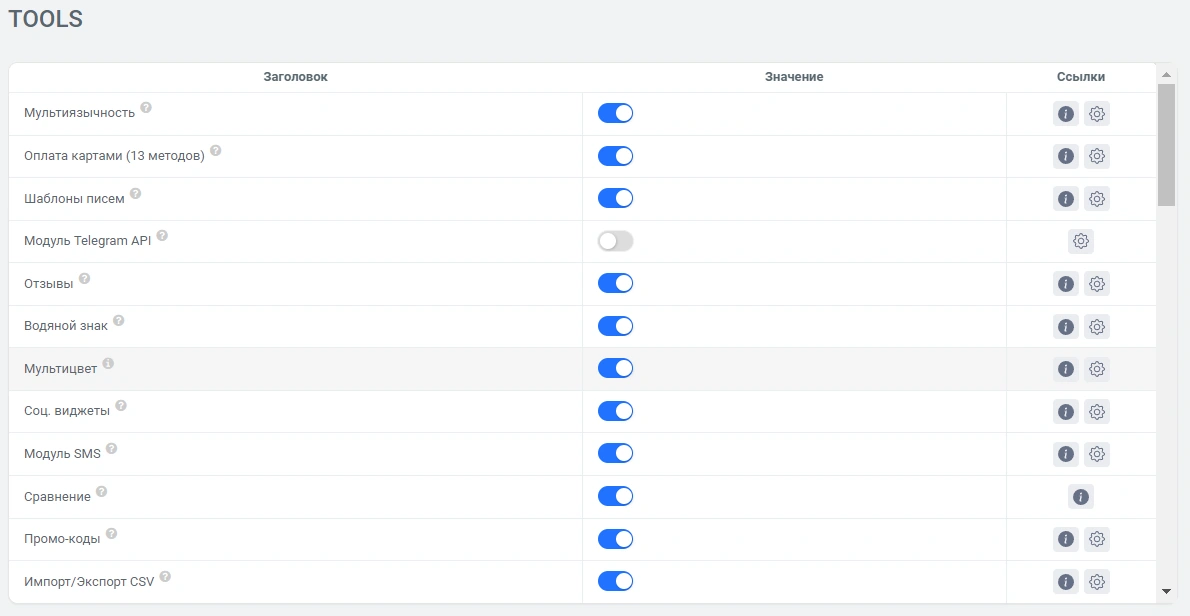Click the Значение column header
This screenshot has height=616, width=1190.
pos(794,77)
